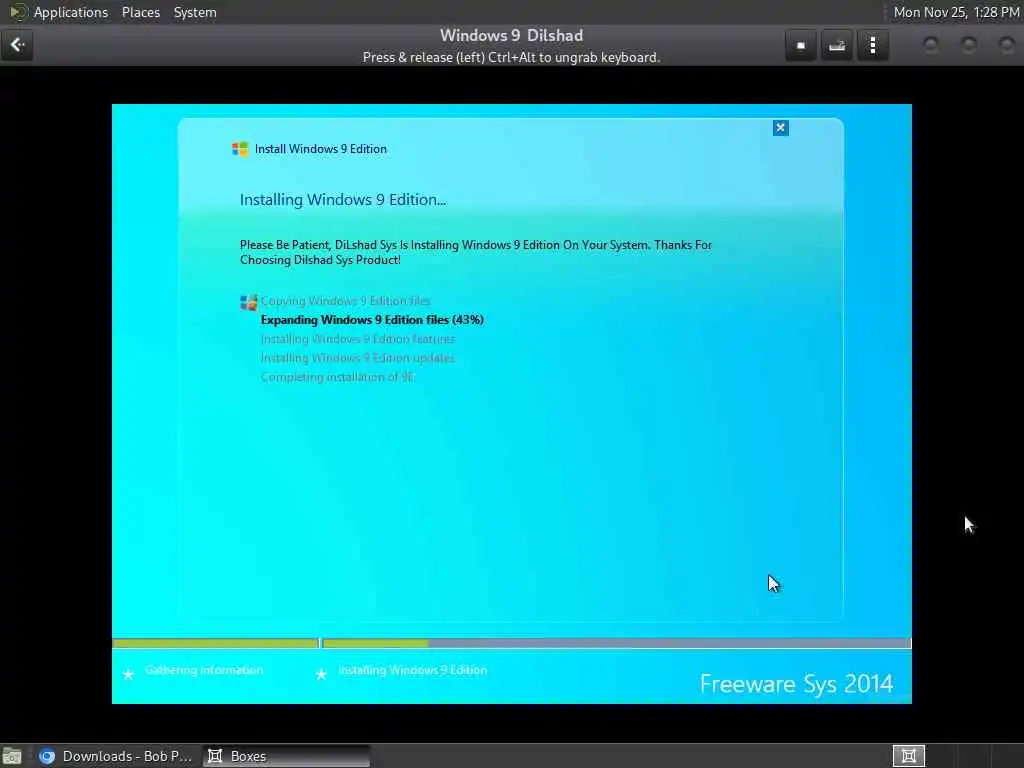Viewport: 1024px width, 768px height.
Task: Click the Applications menu logo icon
Action: (18, 12)
